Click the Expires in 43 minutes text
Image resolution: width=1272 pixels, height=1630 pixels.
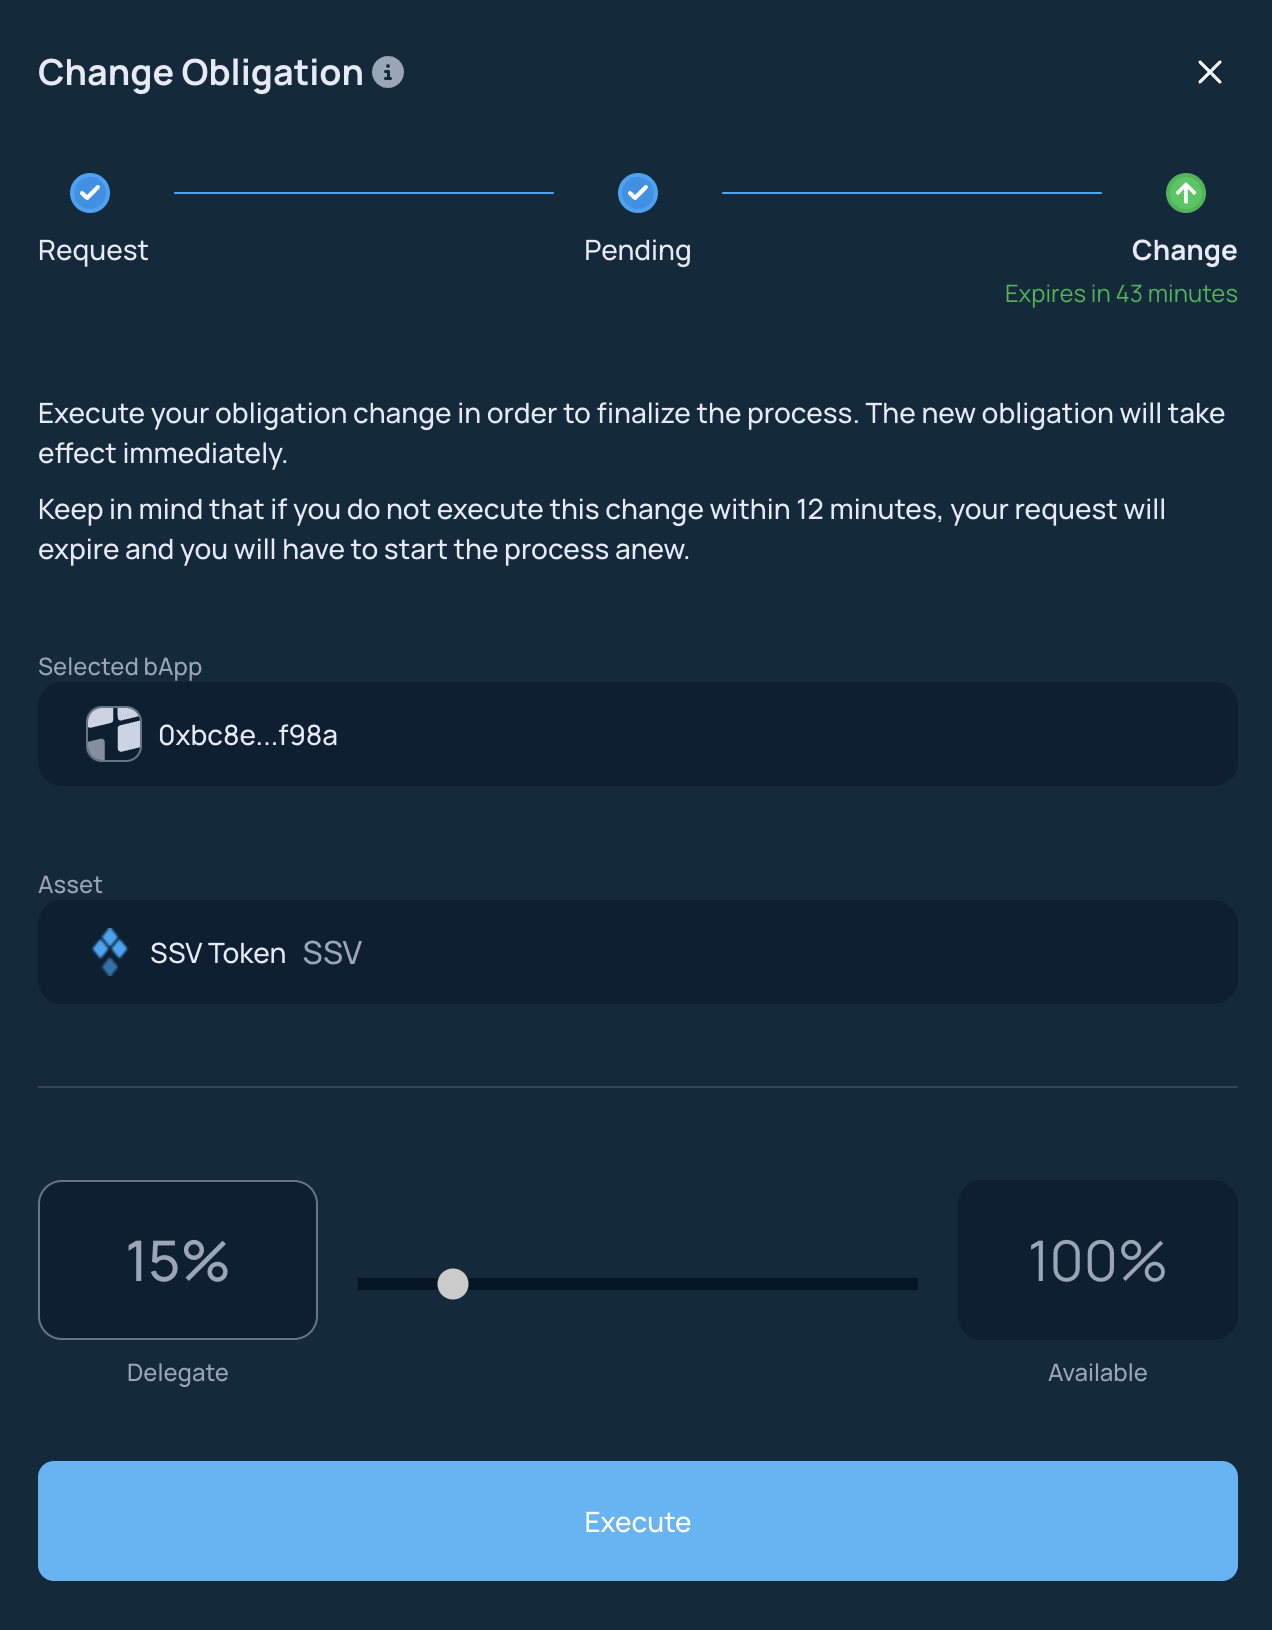[1121, 294]
